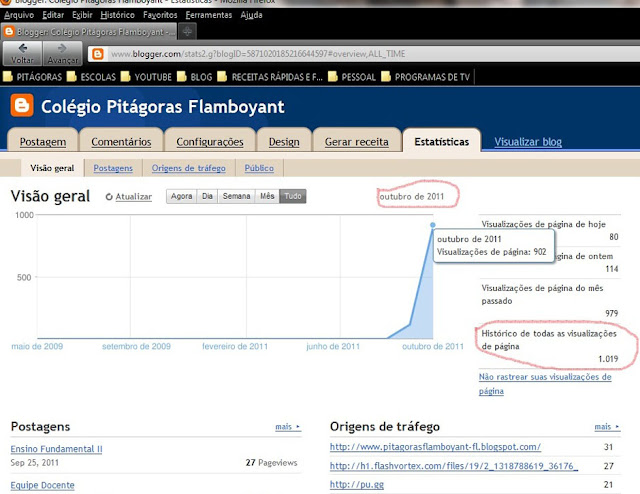Open the Arquivo menu
Screen dimensions: 640x494
coord(19,15)
